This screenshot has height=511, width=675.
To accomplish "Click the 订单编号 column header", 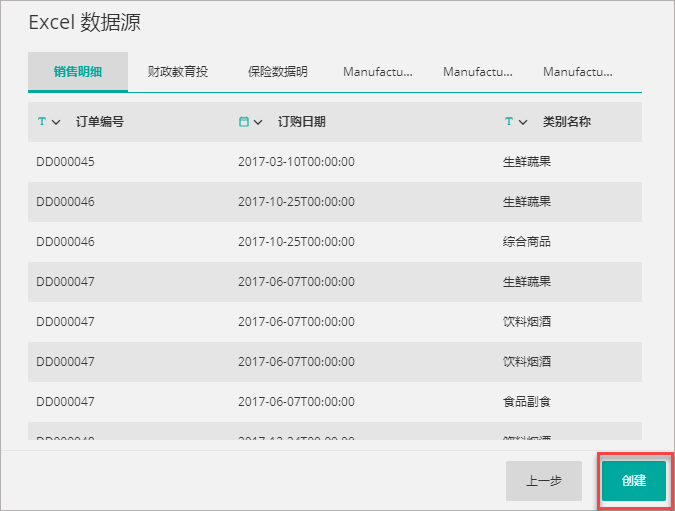I will click(x=100, y=122).
